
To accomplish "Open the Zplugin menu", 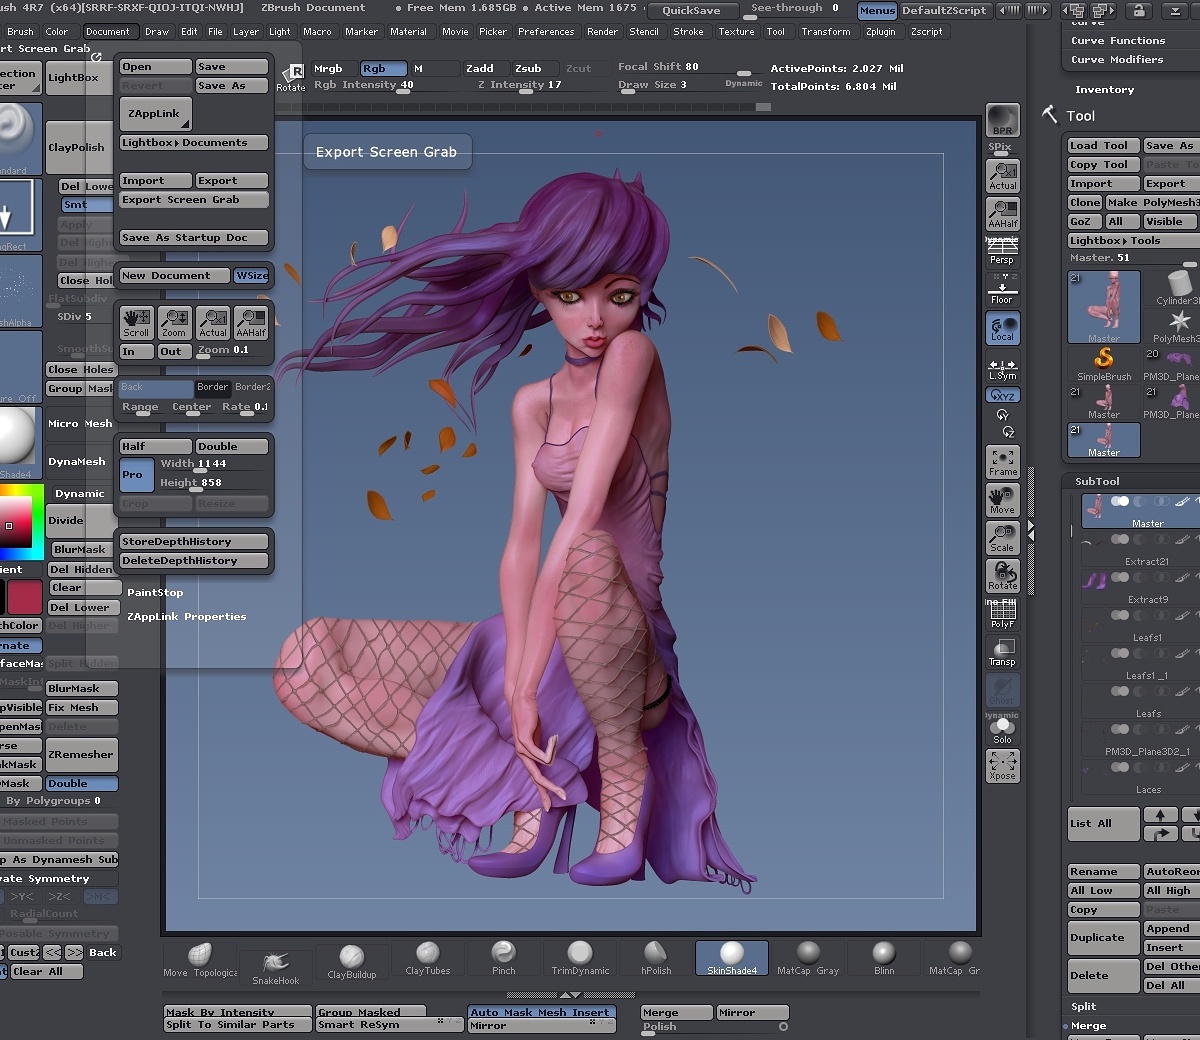I will pyautogui.click(x=881, y=32).
